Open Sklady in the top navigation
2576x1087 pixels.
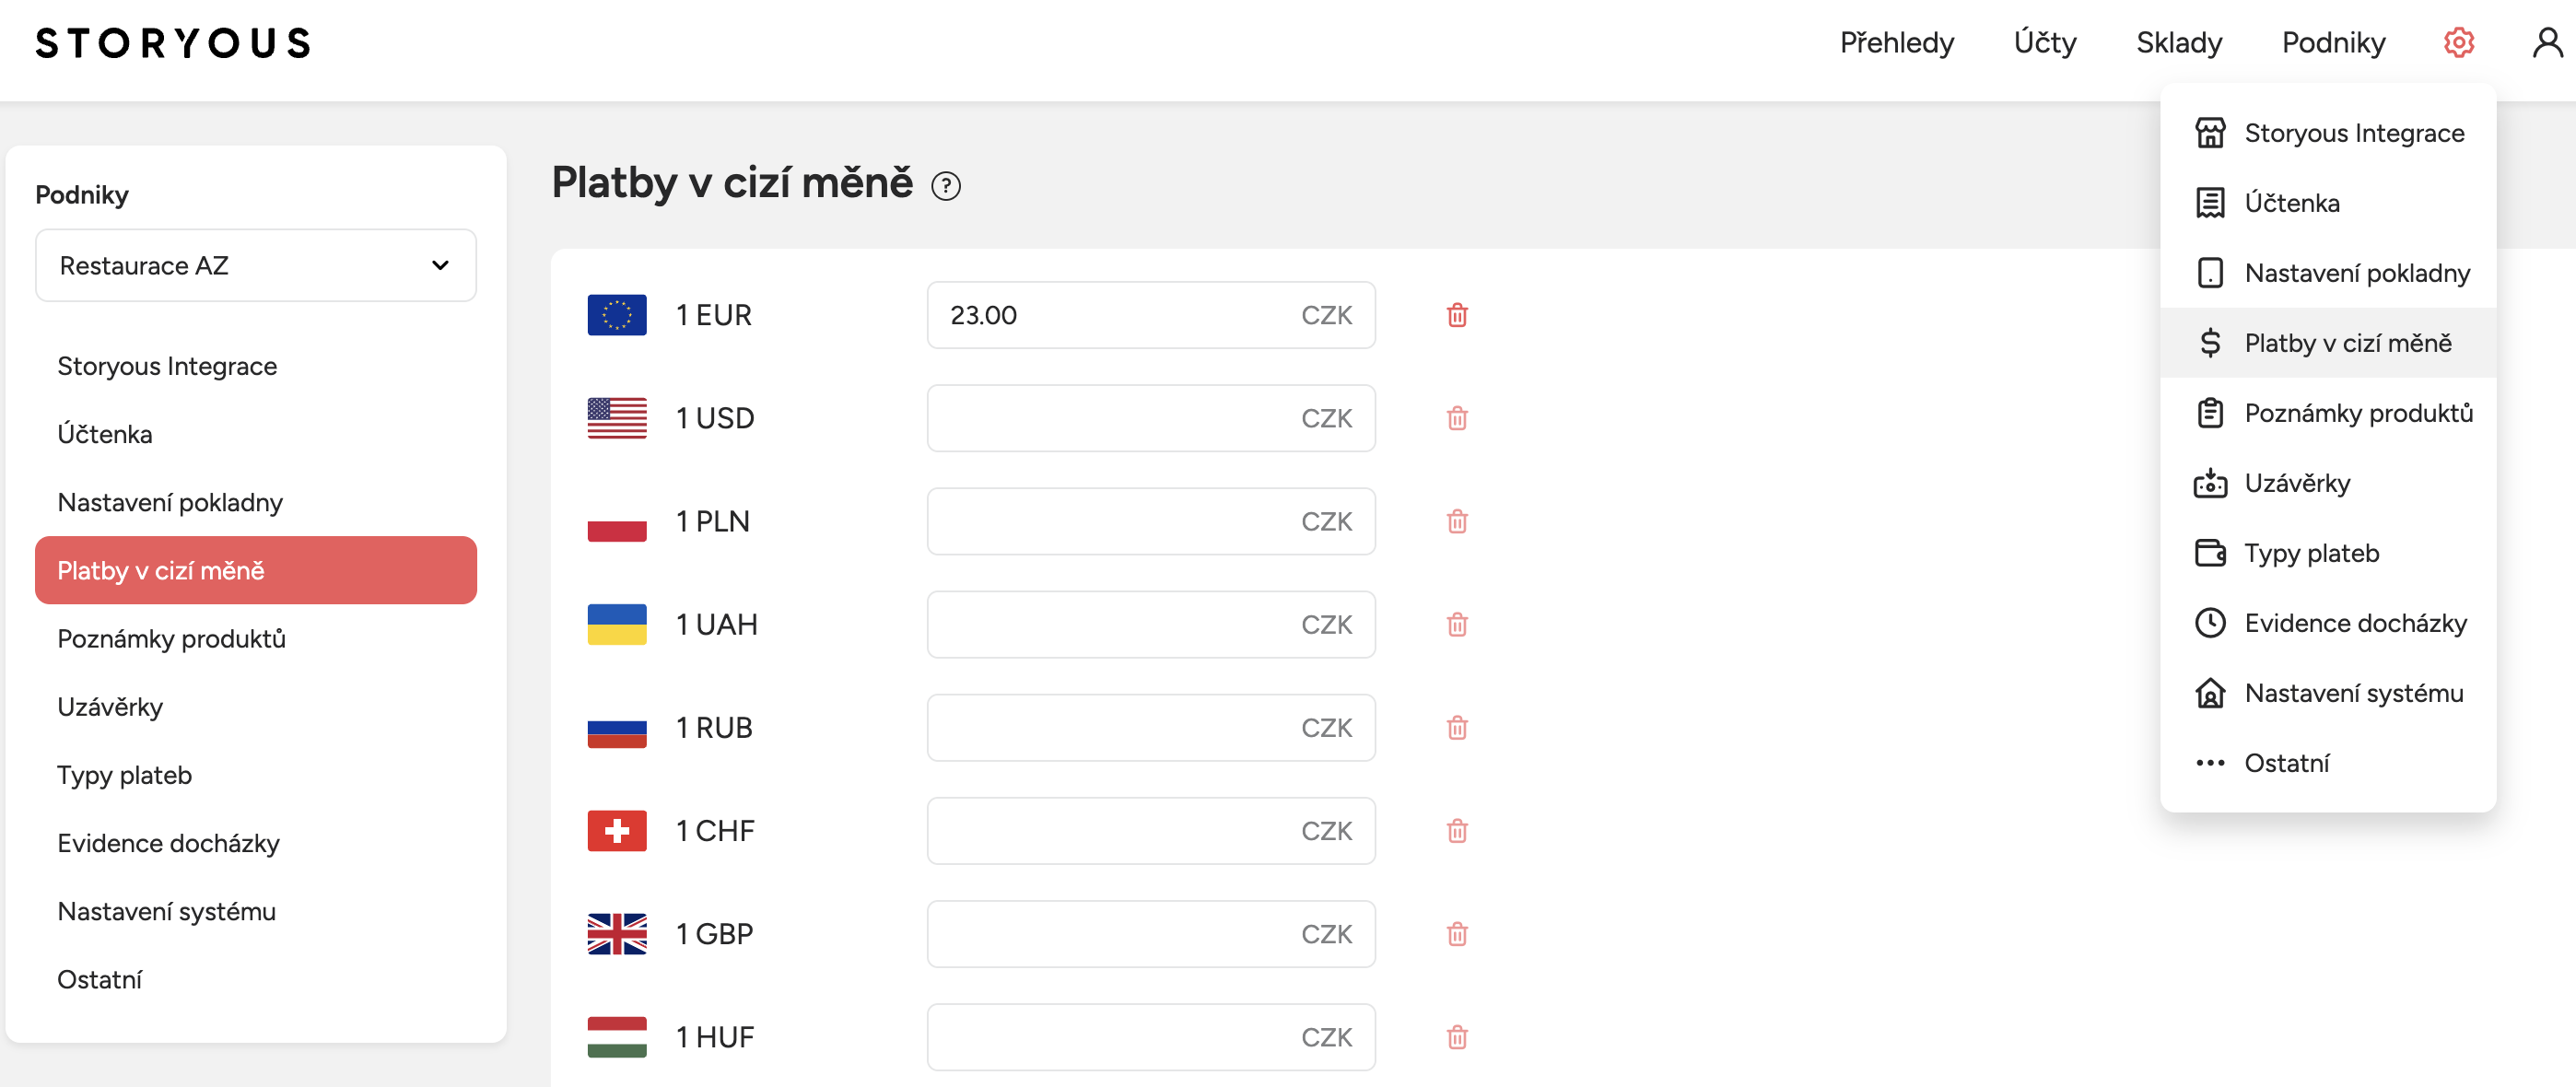[x=2178, y=43]
